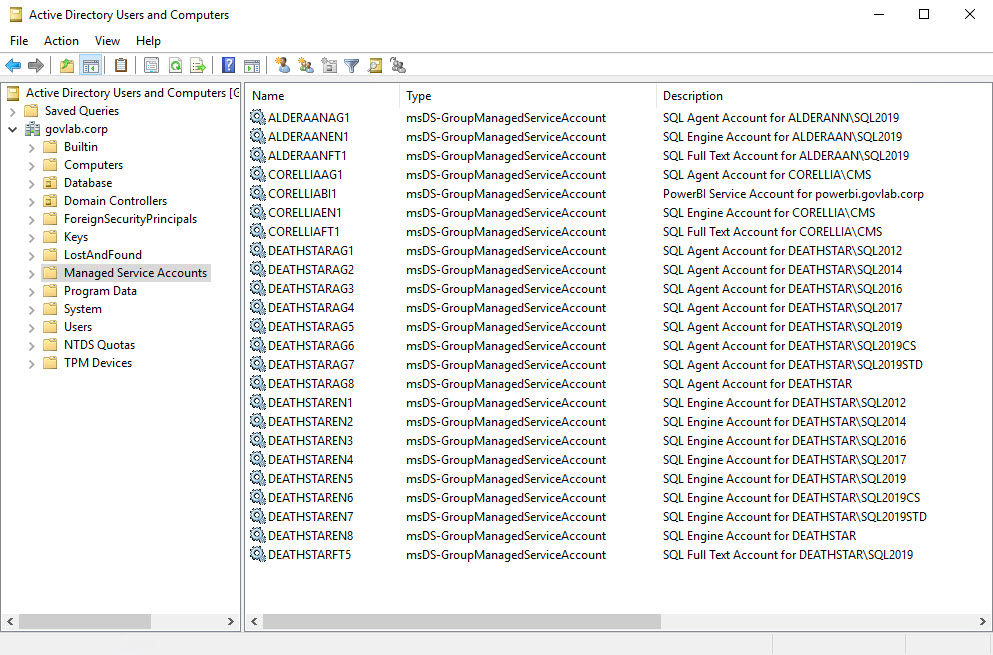Select the DEATHSTARAG1 service account
Screen dimensions: 993x655
(x=310, y=250)
